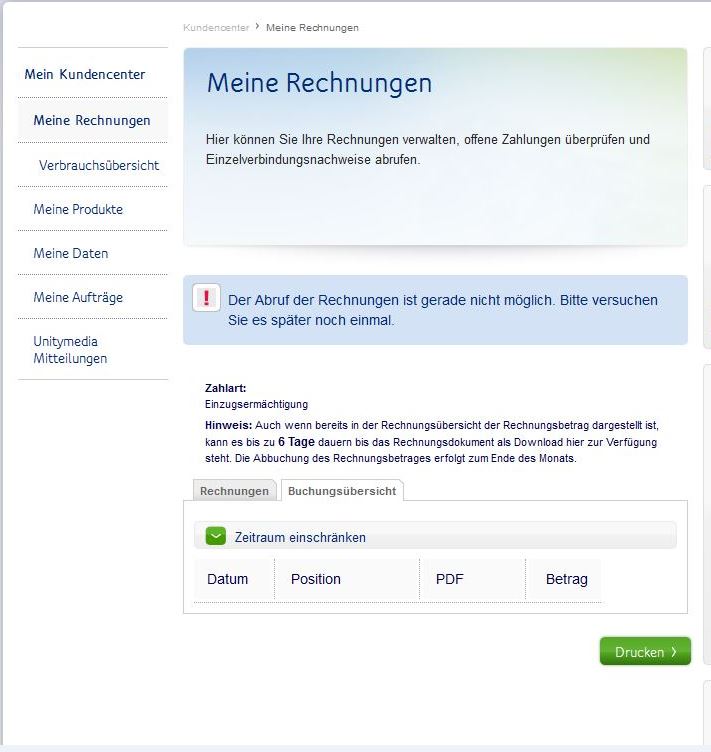This screenshot has height=752, width=711.
Task: Open the Meine Daten sidebar entry
Action: pyautogui.click(x=71, y=253)
